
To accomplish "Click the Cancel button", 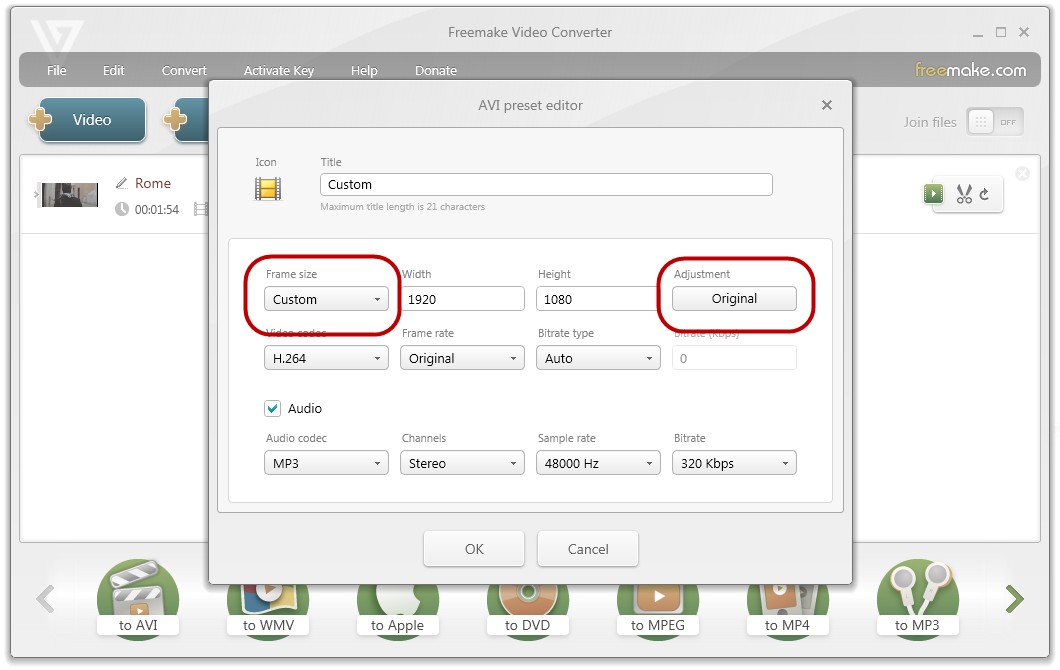I will (x=588, y=549).
